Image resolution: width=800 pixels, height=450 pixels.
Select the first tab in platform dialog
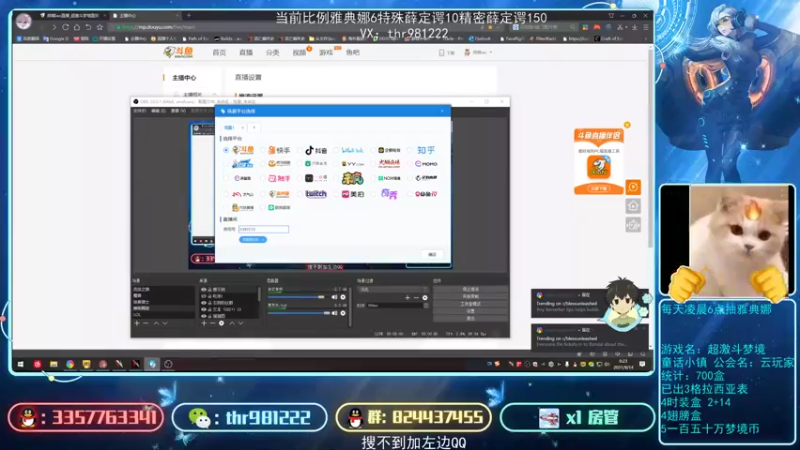229,128
